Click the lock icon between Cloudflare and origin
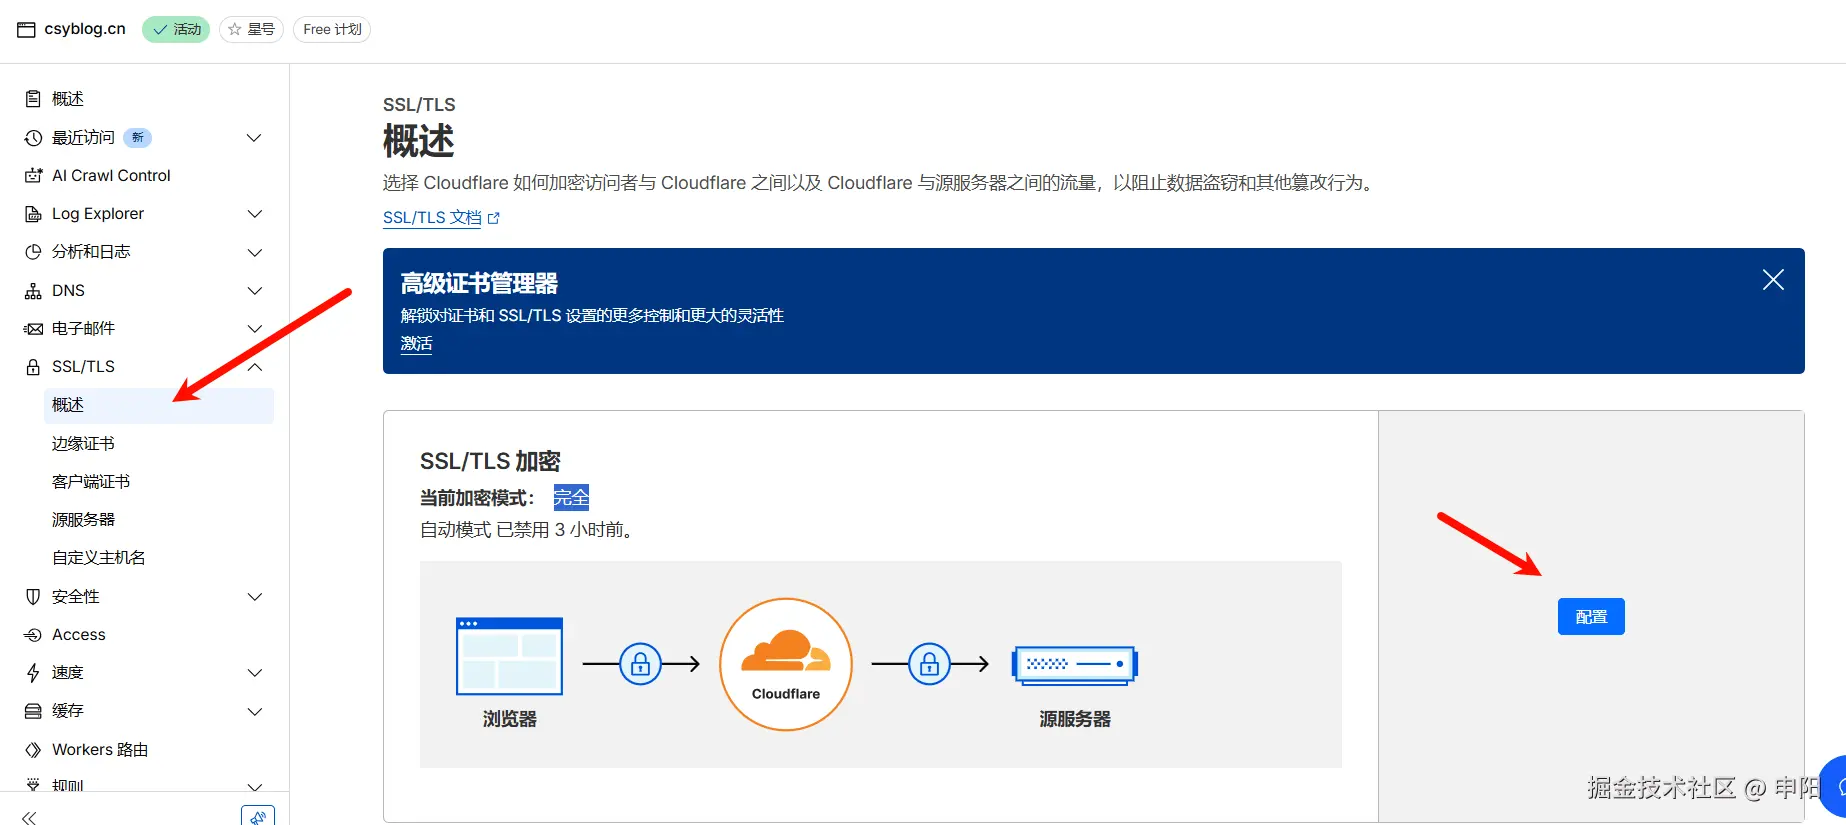 [x=929, y=664]
